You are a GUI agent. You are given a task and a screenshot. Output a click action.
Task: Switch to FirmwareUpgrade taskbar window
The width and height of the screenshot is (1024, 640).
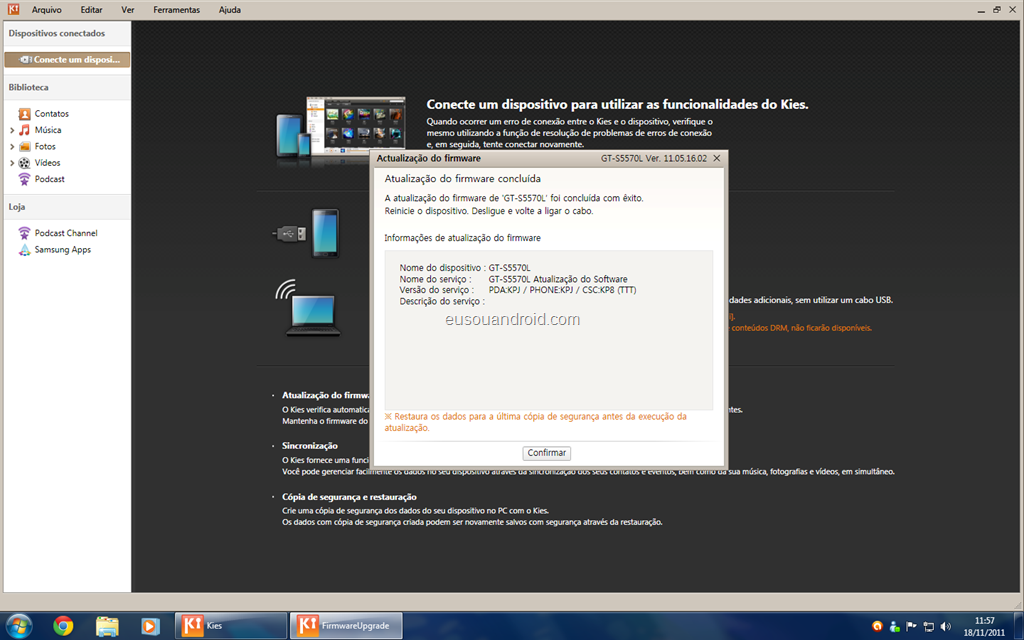pos(346,626)
